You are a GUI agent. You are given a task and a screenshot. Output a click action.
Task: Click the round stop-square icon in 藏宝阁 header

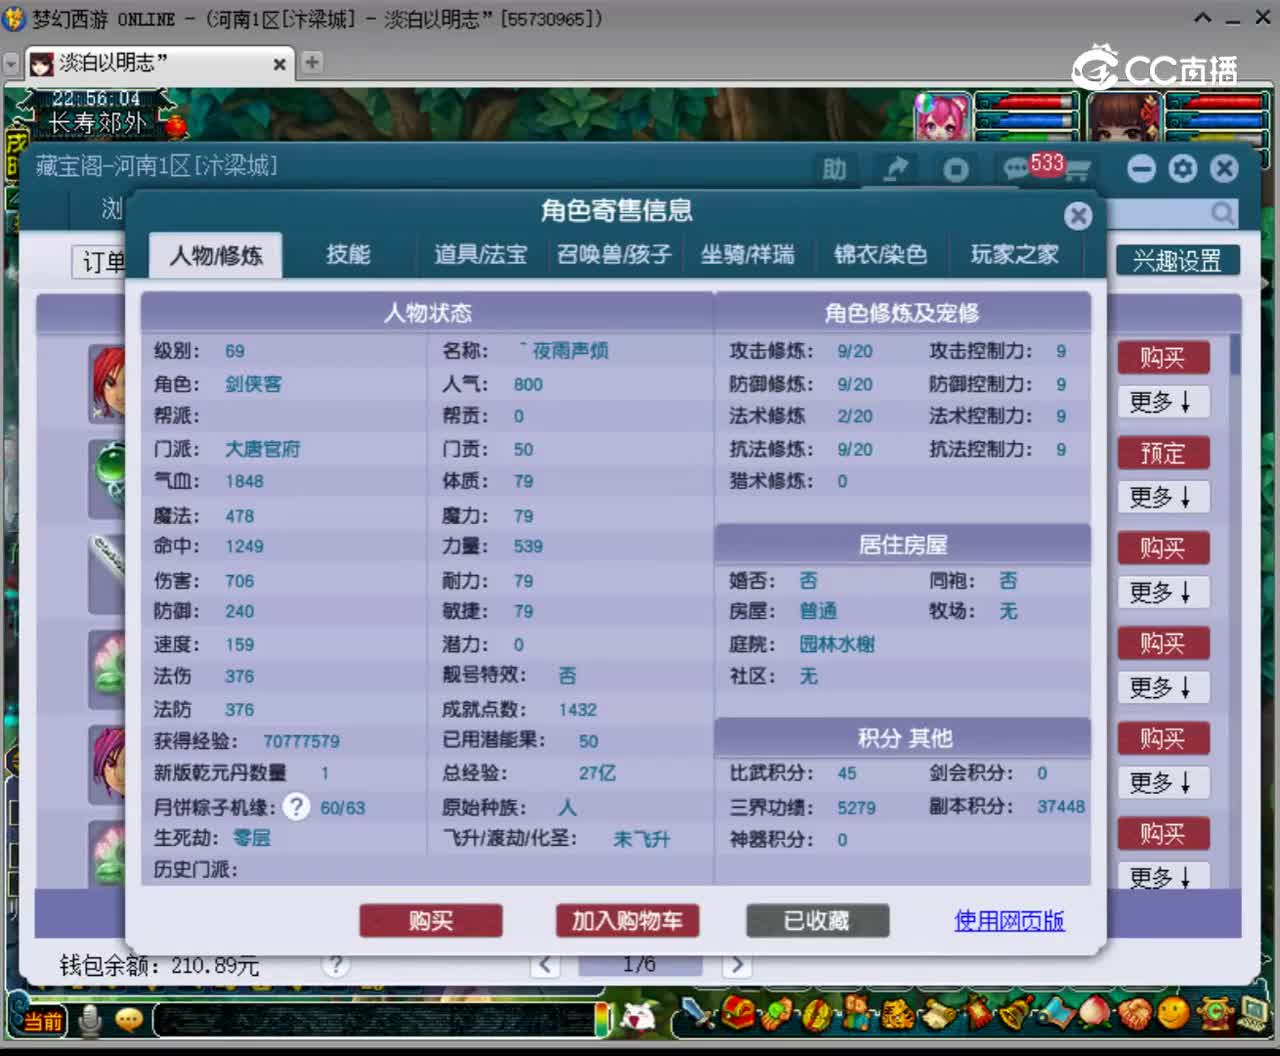(x=956, y=170)
